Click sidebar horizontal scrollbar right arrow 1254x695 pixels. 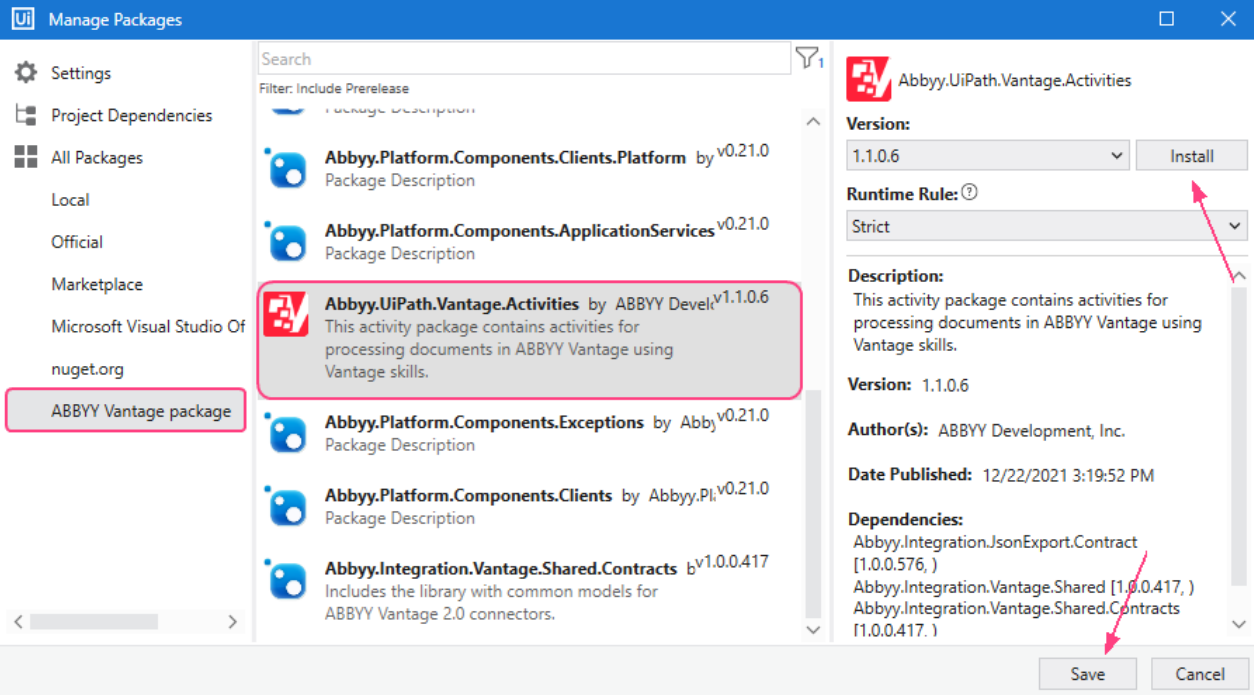pyautogui.click(x=232, y=621)
